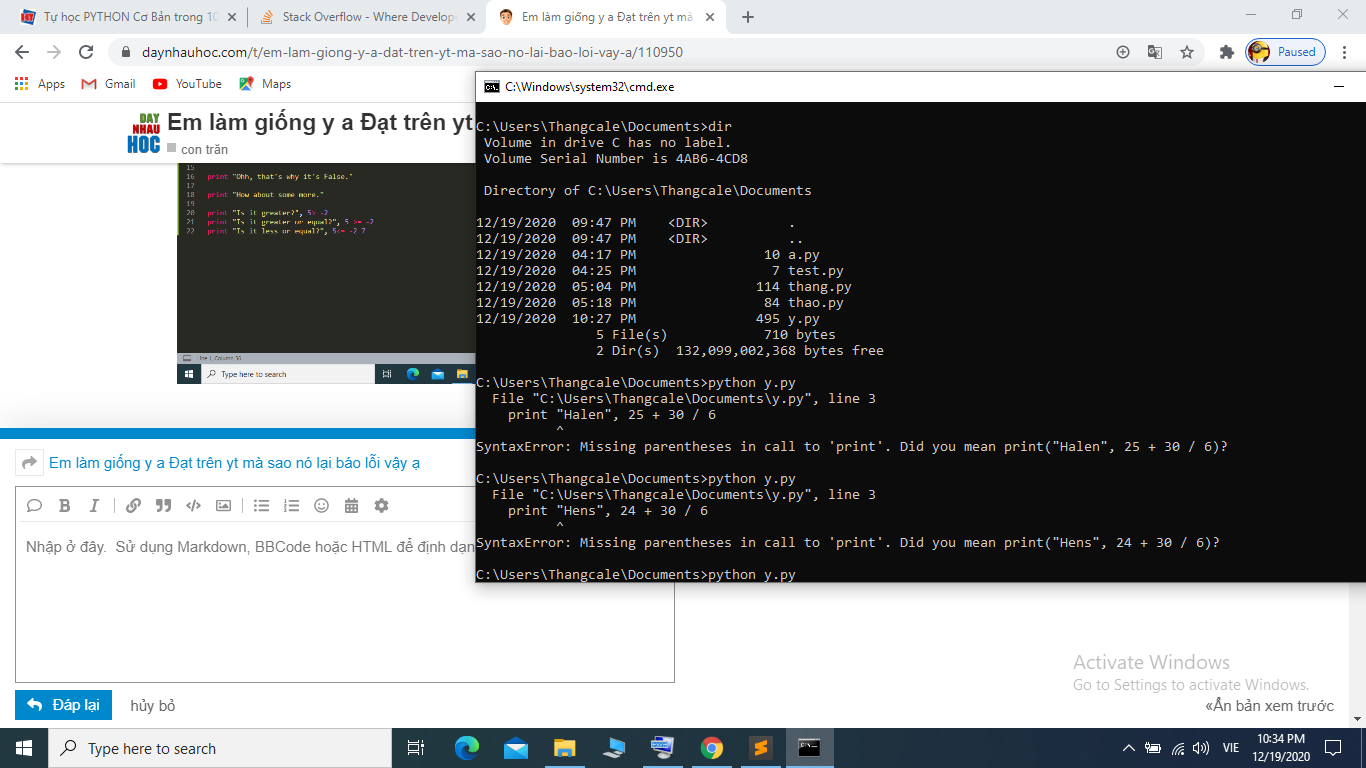Toggle italic formatting in reply editor
Image resolution: width=1366 pixels, height=768 pixels.
pyautogui.click(x=94, y=506)
